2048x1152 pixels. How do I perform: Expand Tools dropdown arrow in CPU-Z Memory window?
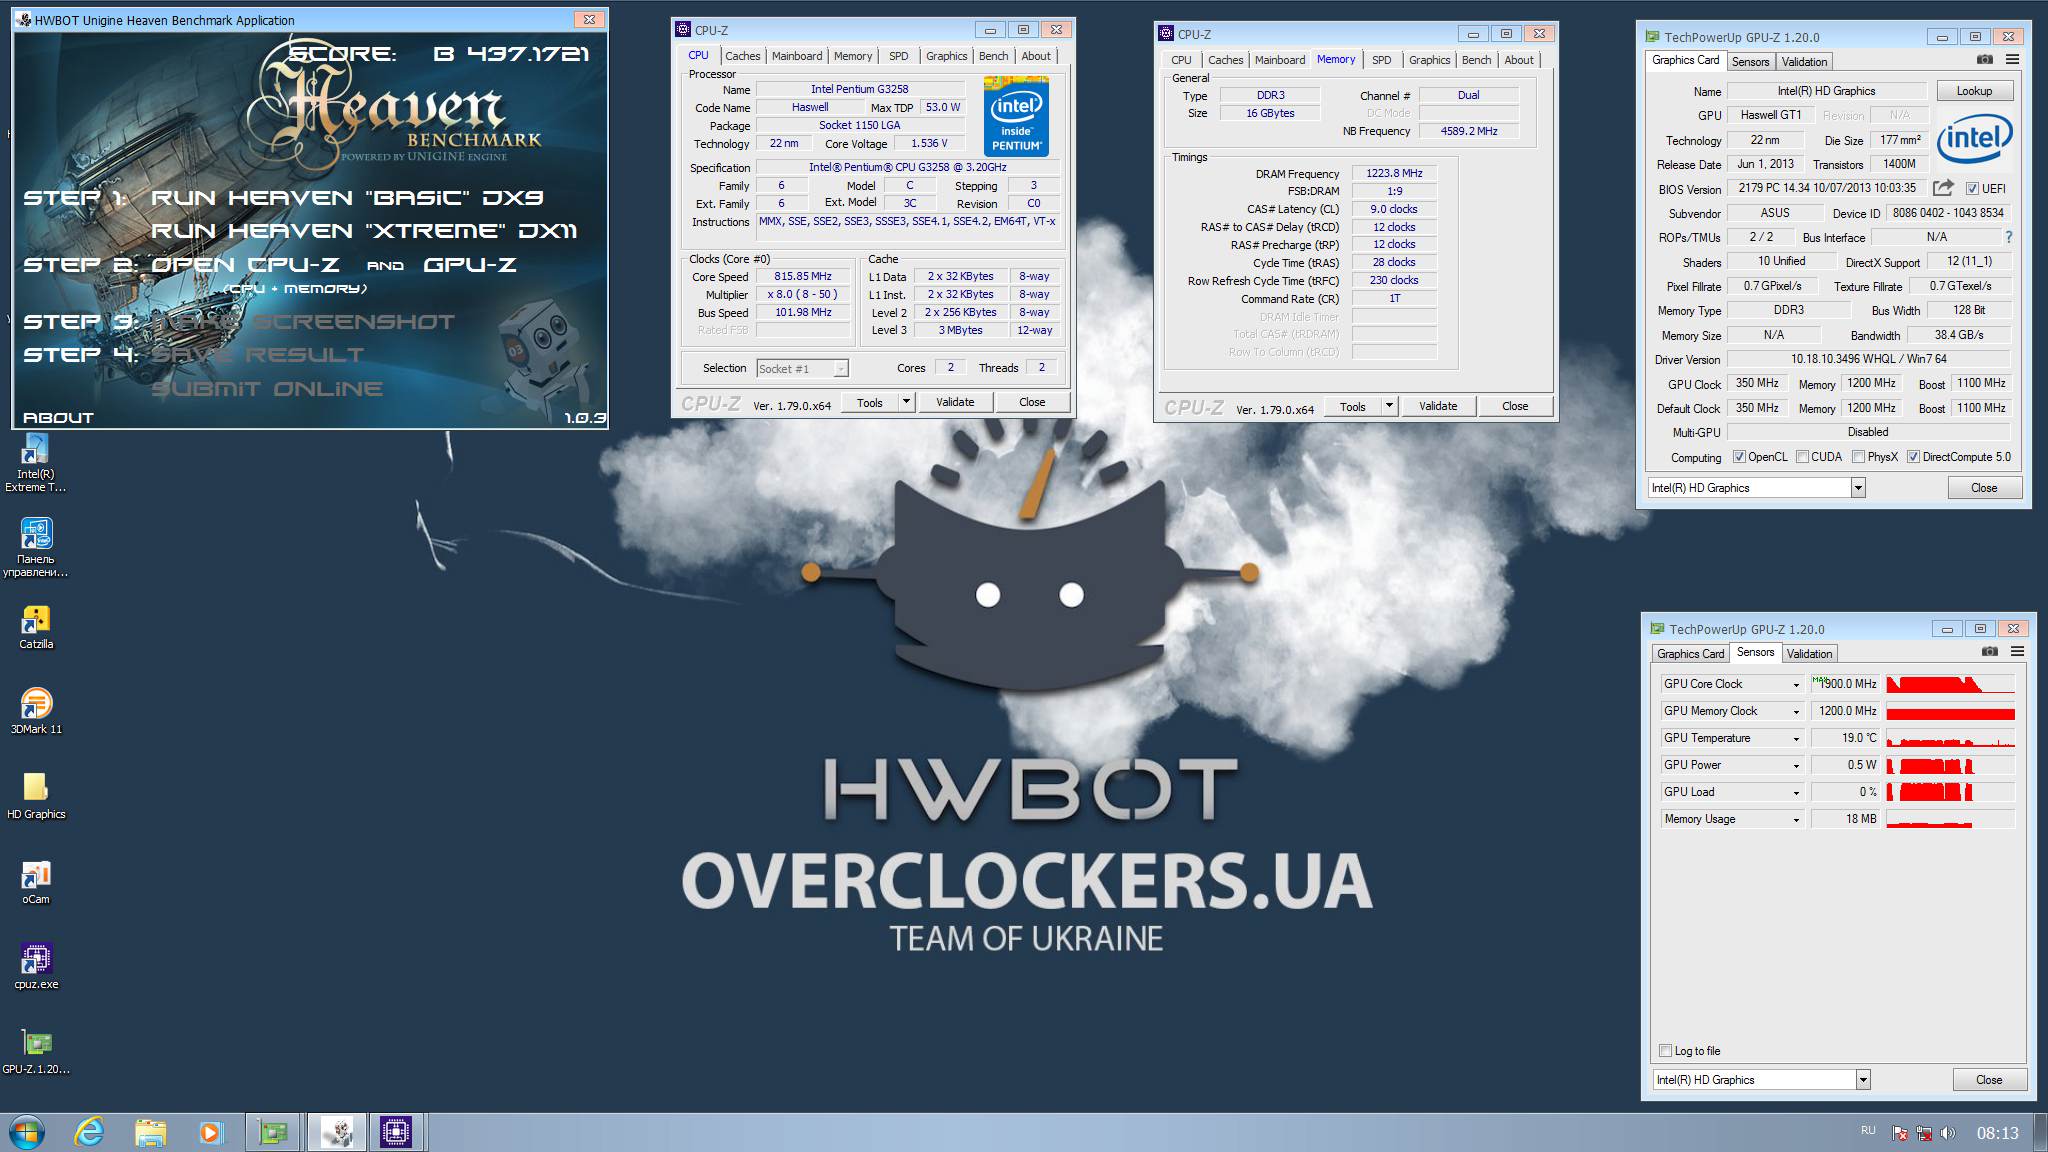tap(1388, 406)
